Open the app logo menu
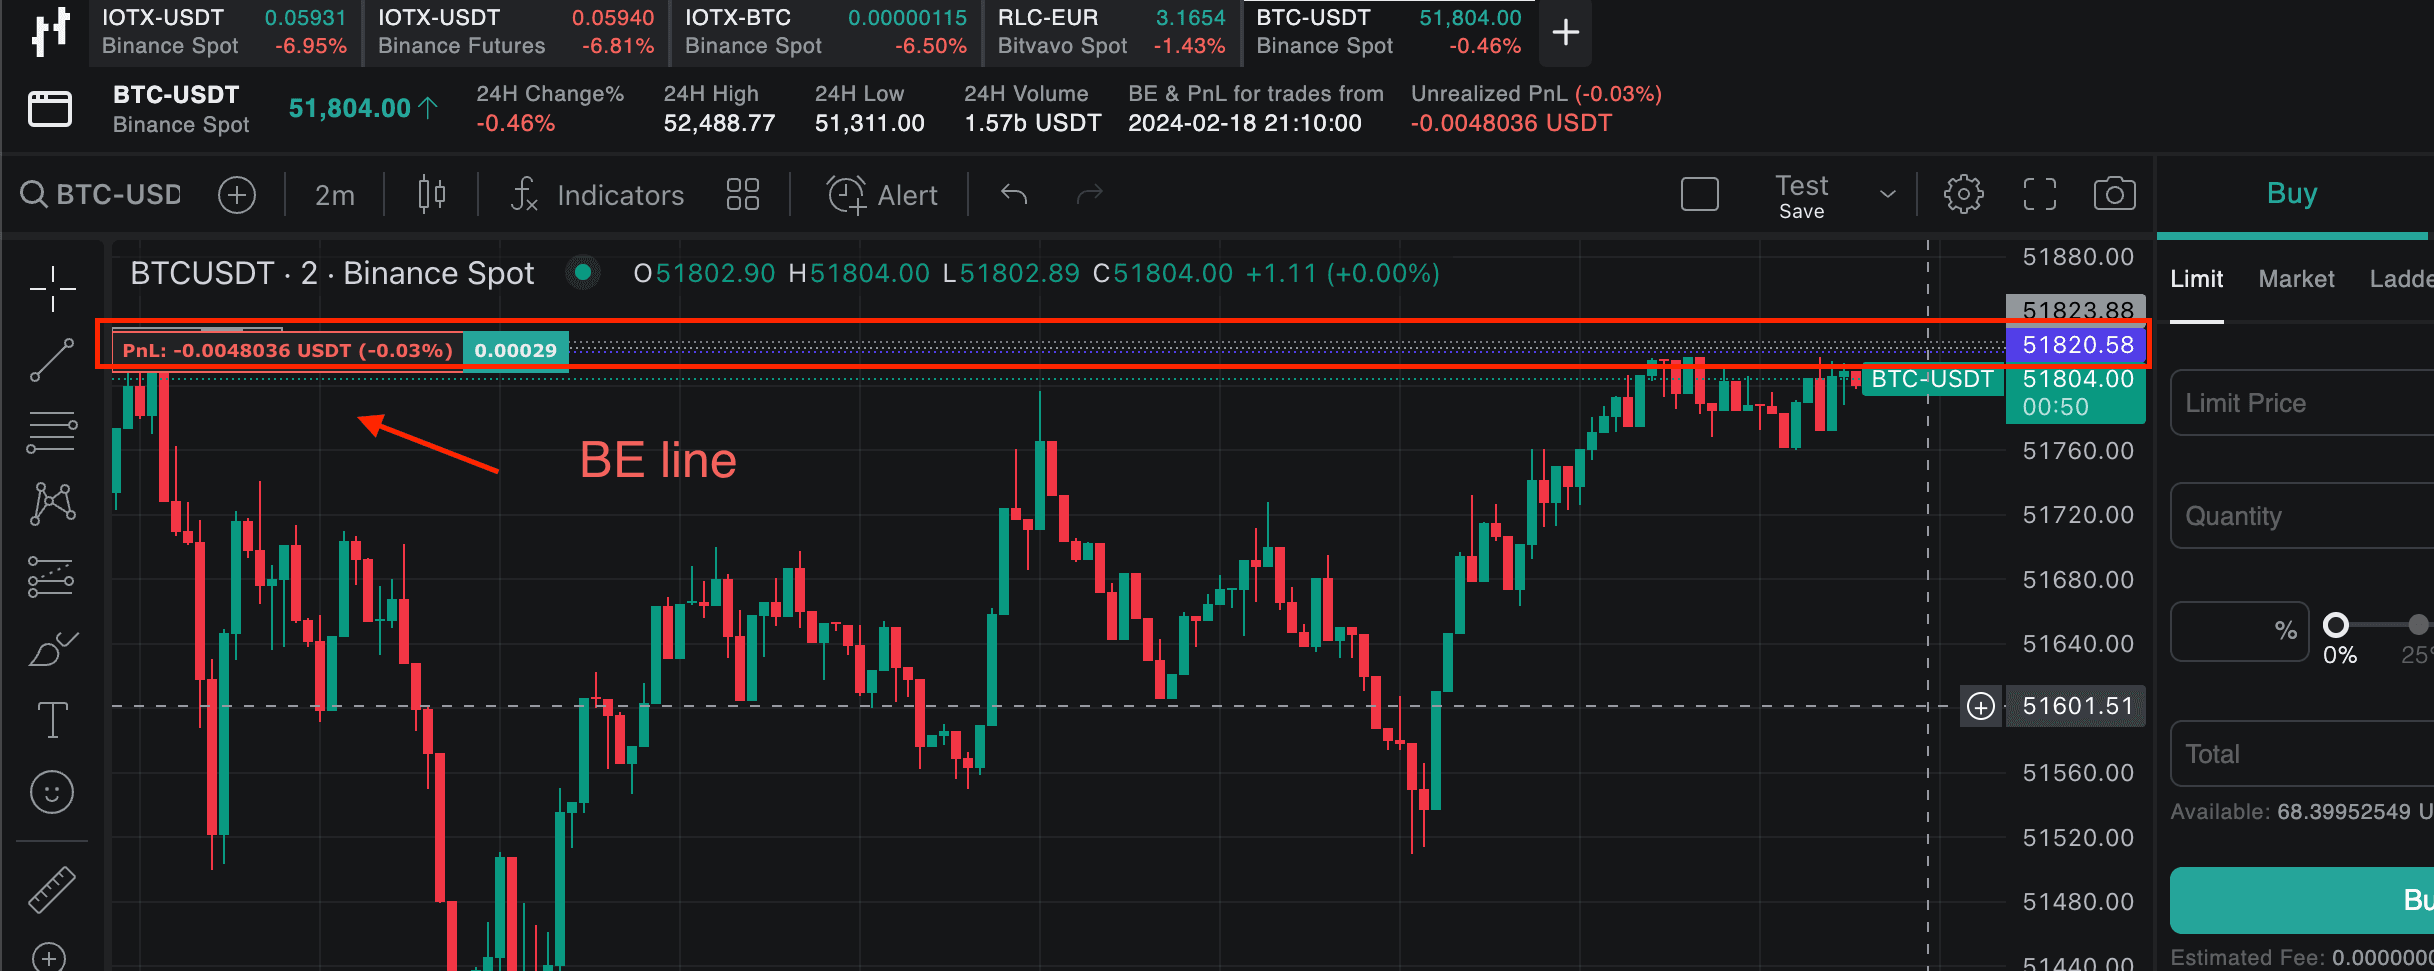Viewport: 2434px width, 971px height. (x=50, y=32)
